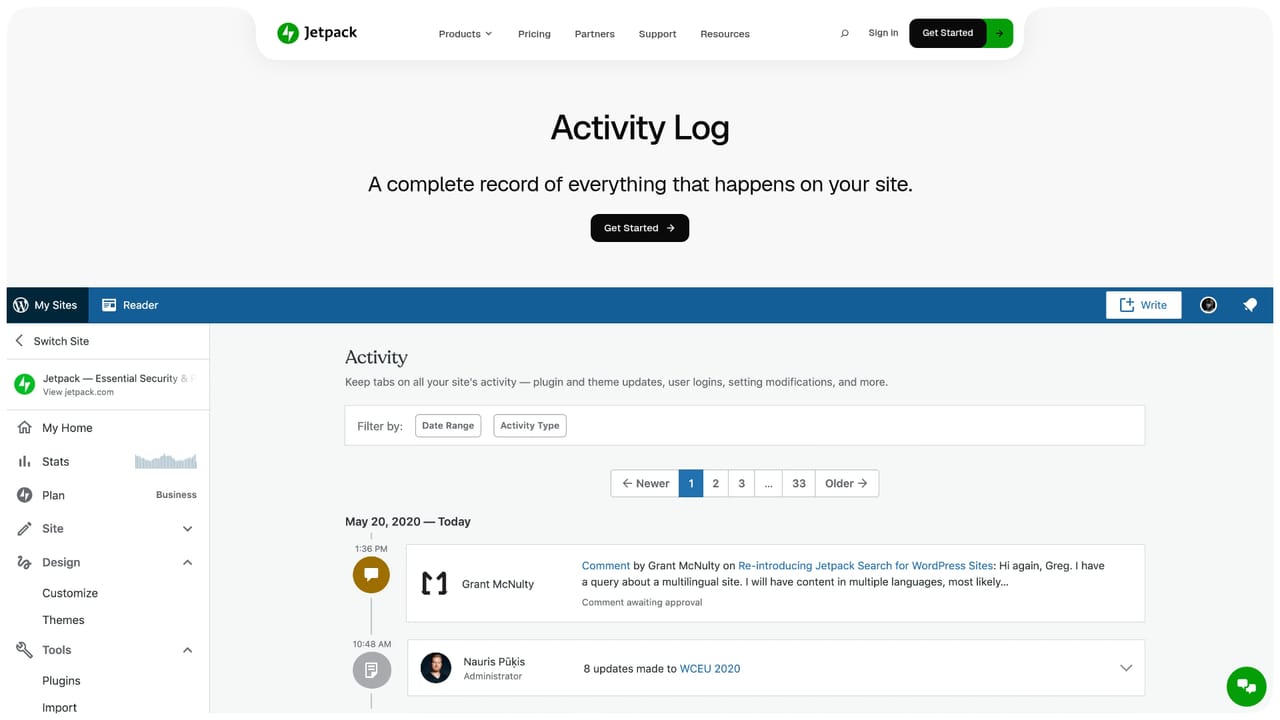The image size is (1280, 720).
Task: Open Stats in sidebar
Action: coord(56,462)
